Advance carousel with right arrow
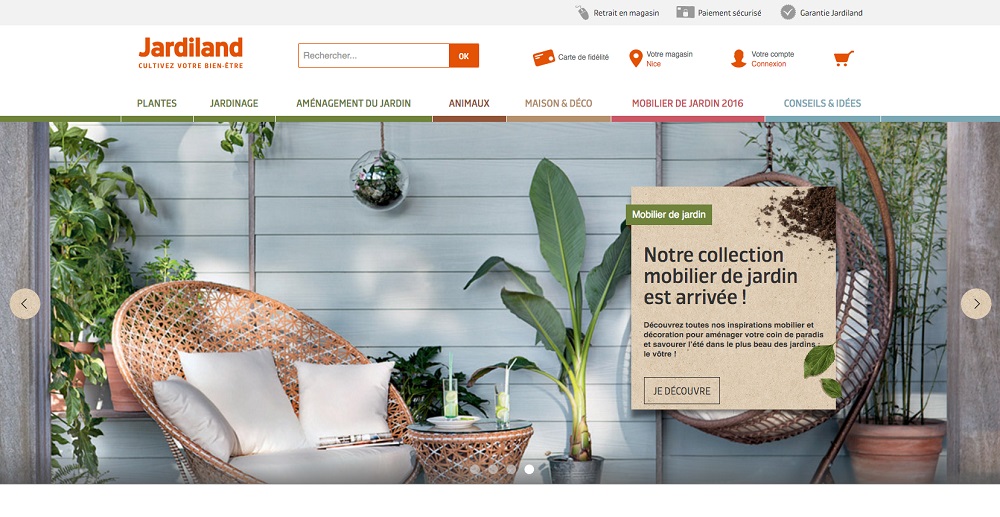This screenshot has width=1000, height=517. click(976, 303)
